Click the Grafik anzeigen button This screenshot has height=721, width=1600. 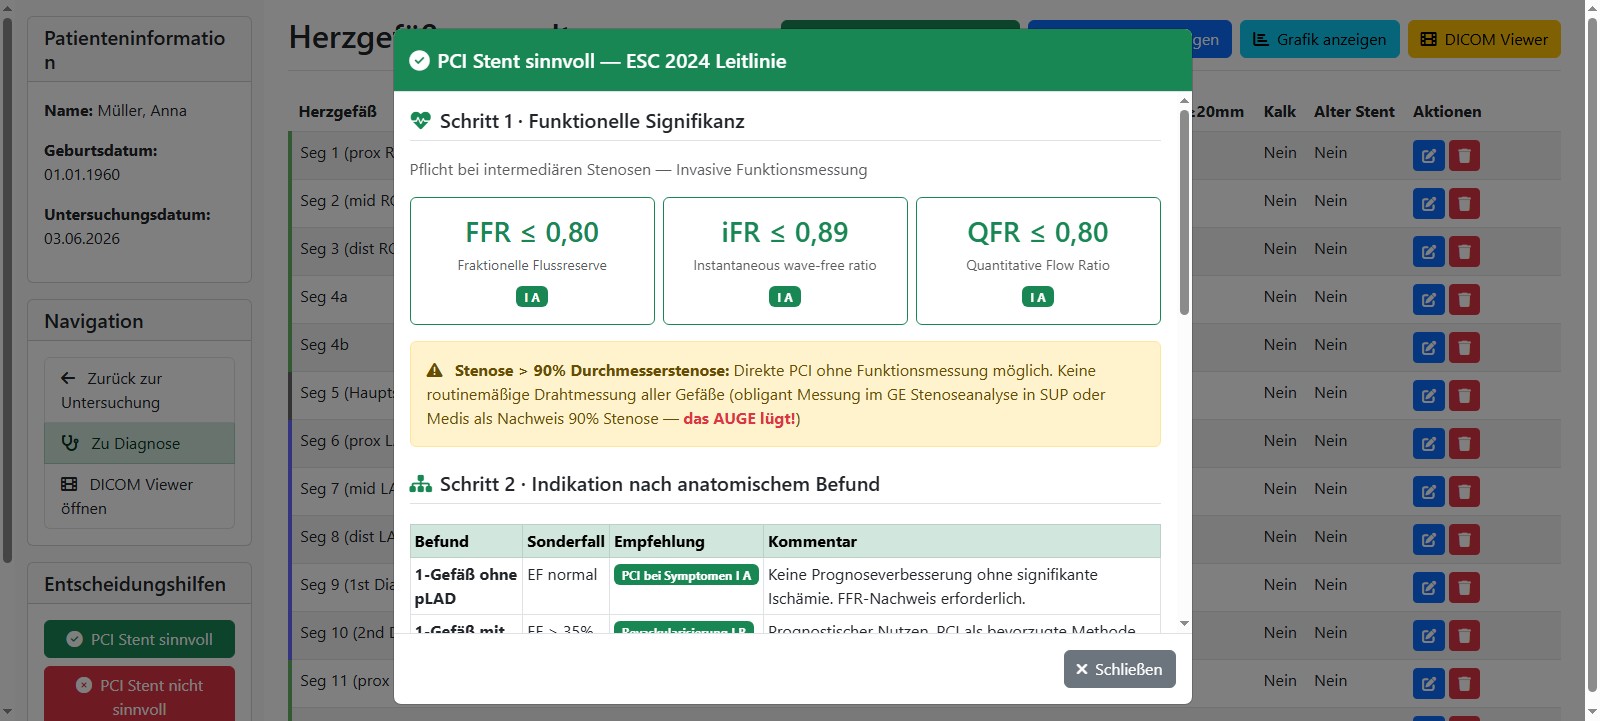click(1320, 39)
